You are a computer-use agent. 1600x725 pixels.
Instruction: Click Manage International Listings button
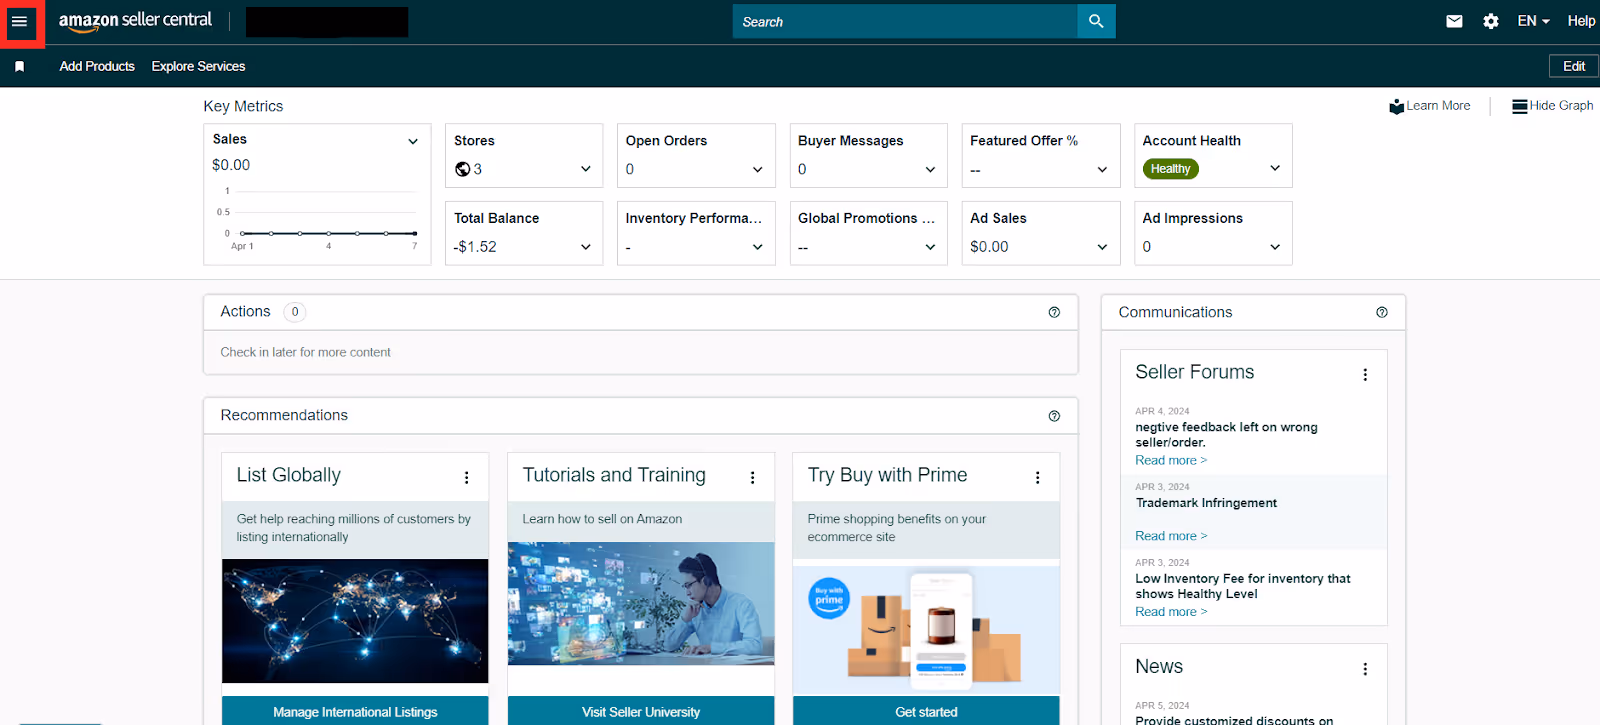point(355,711)
